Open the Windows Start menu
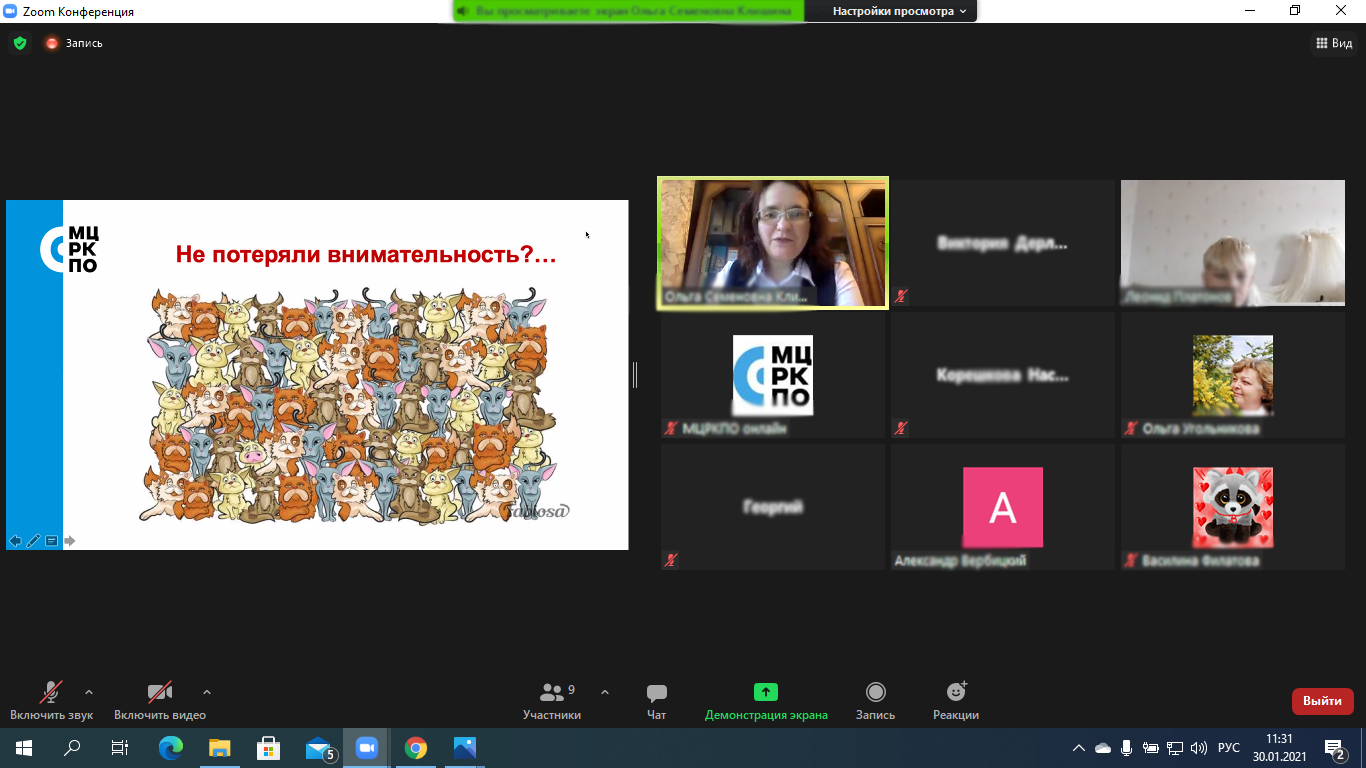1366x768 pixels. [x=23, y=747]
